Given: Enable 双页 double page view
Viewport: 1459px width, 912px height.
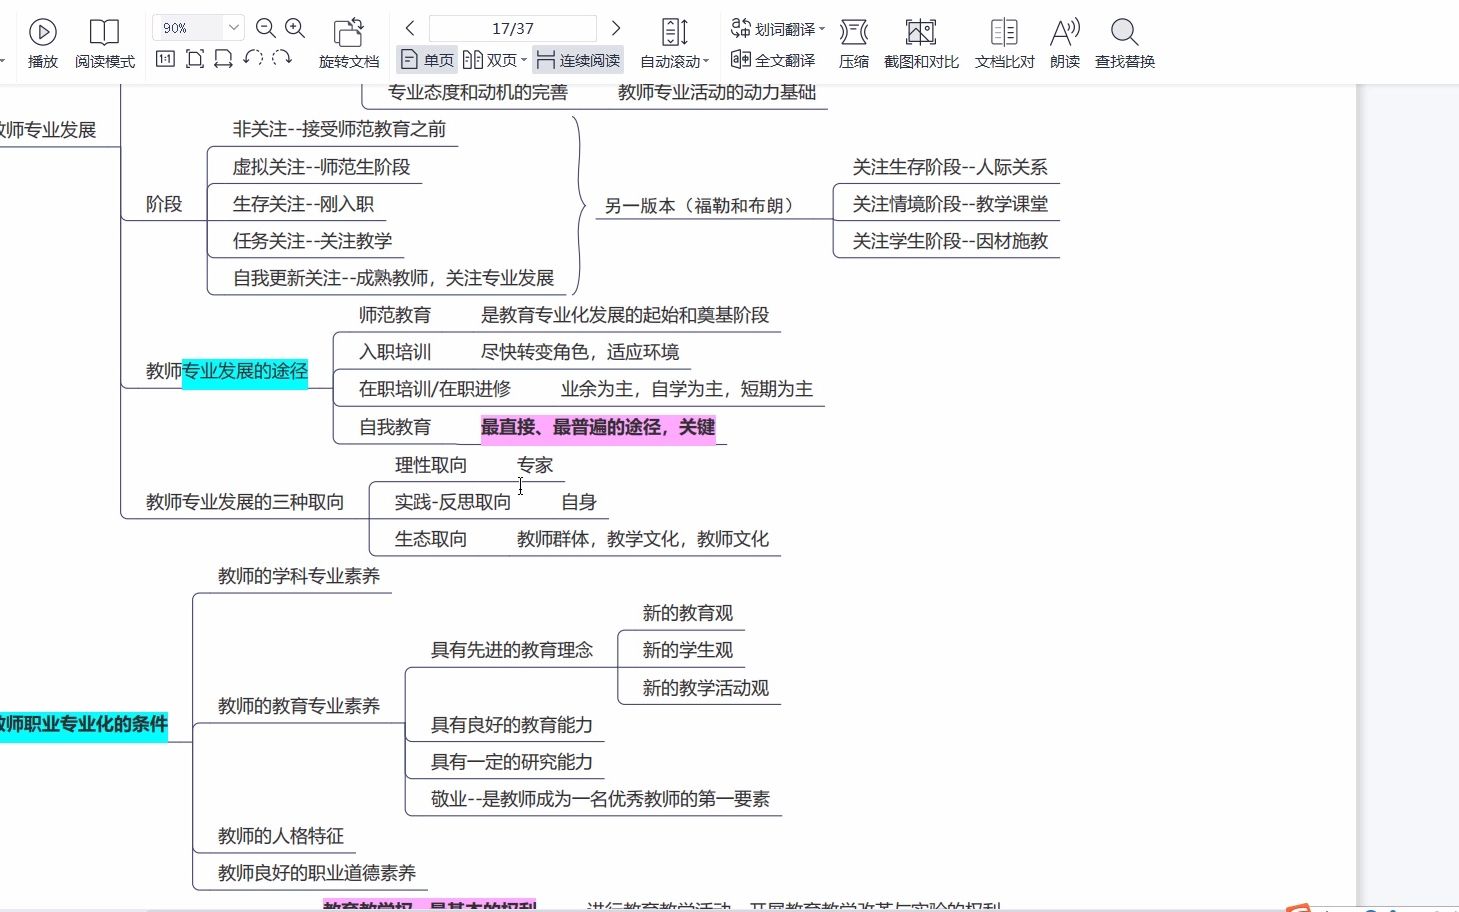Looking at the screenshot, I should coord(491,60).
